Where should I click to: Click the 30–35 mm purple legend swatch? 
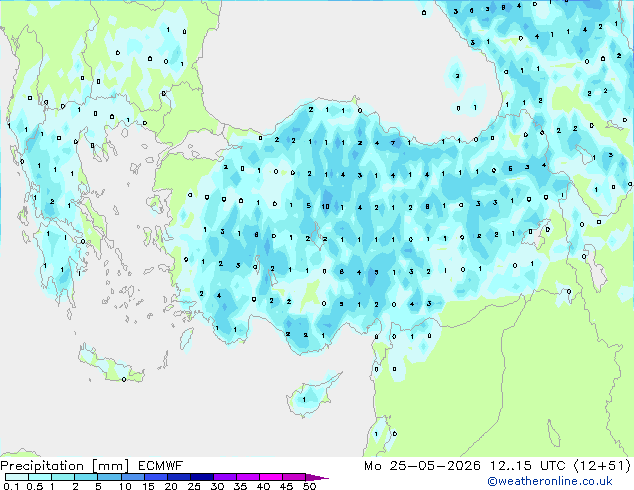point(225,477)
